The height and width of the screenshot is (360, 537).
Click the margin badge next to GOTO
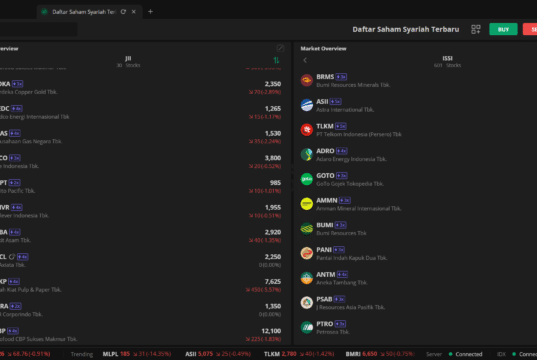pos(342,176)
